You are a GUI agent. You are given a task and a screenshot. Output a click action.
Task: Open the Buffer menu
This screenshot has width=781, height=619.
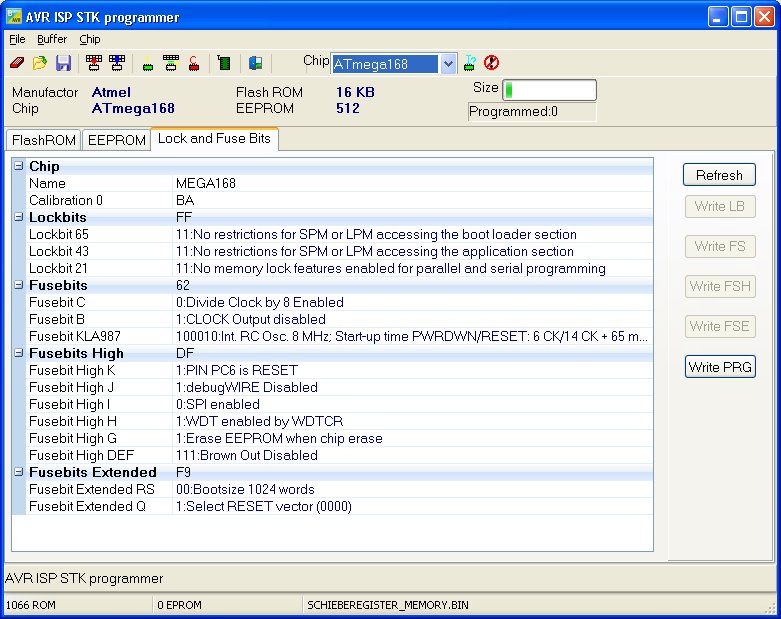click(x=52, y=39)
